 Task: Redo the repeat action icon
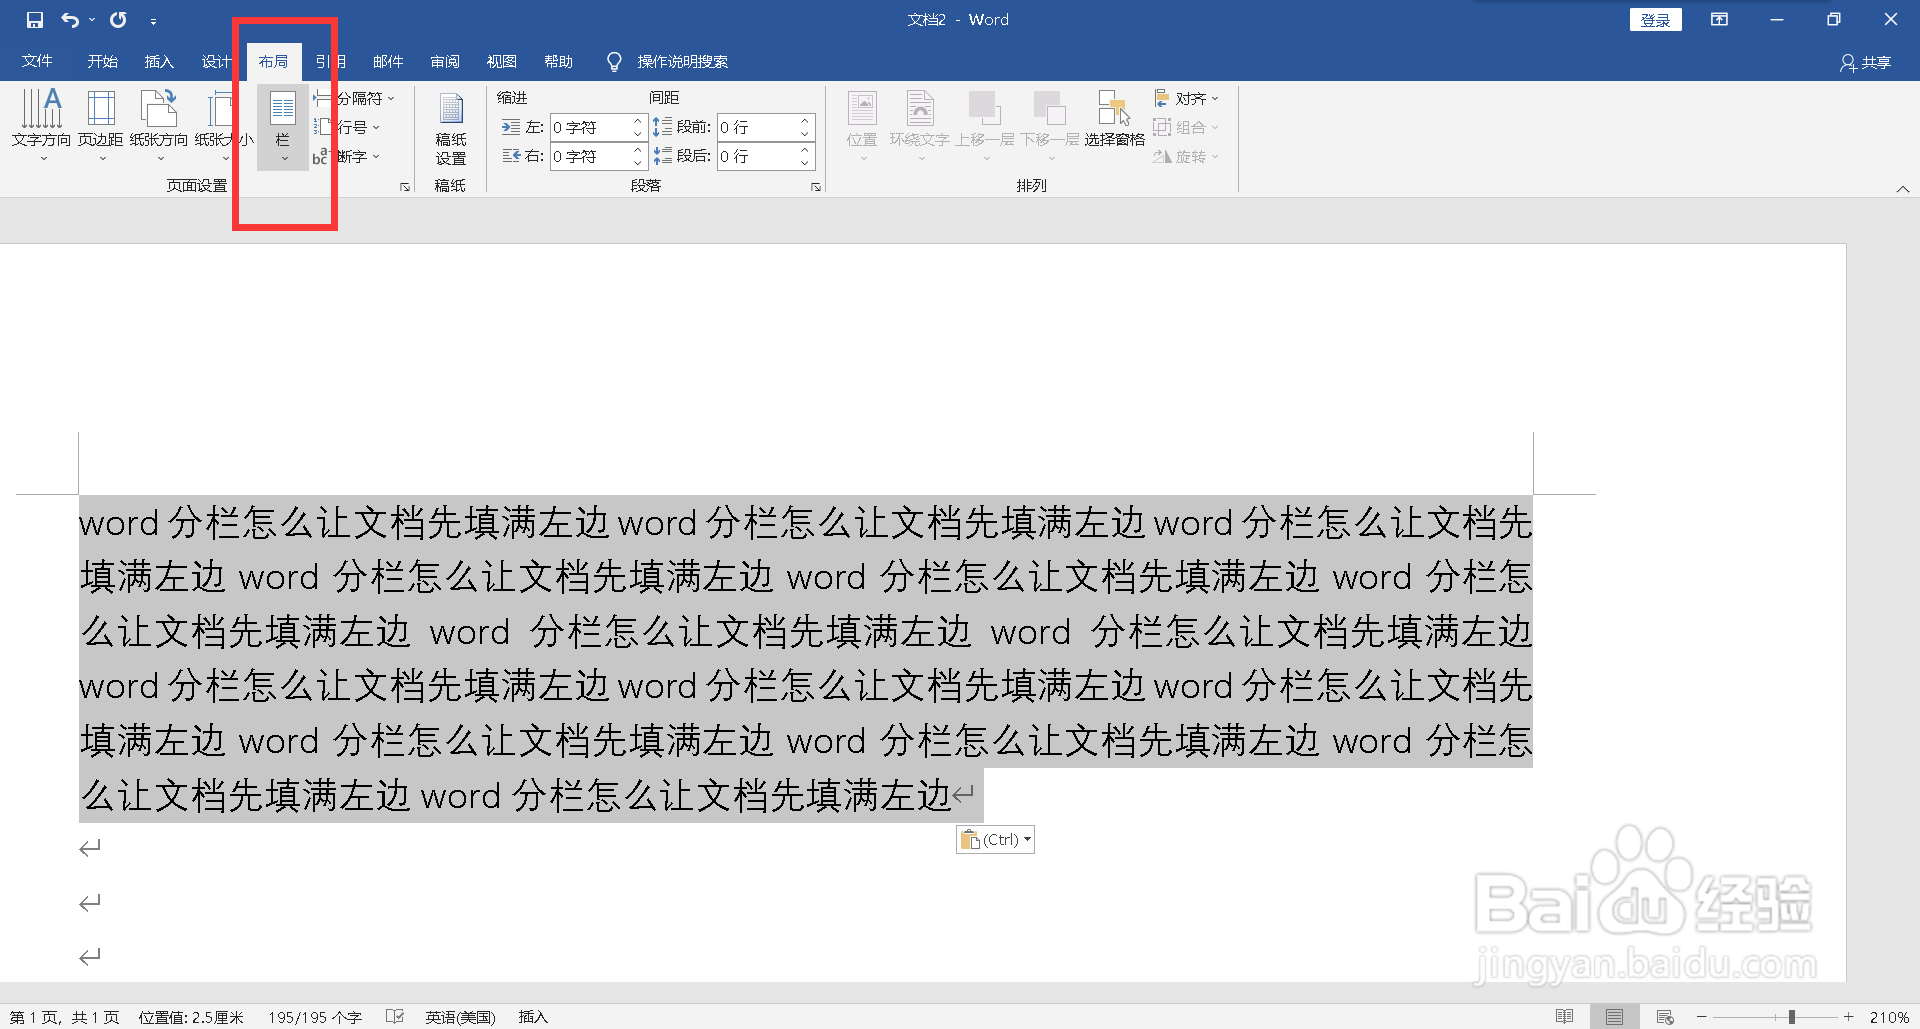pyautogui.click(x=118, y=20)
